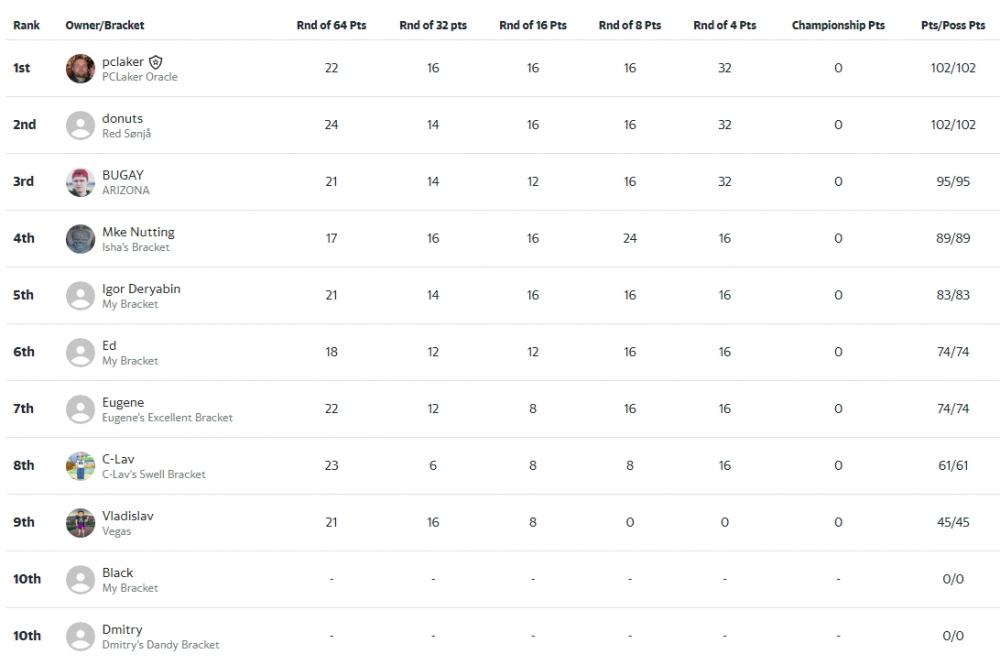Select the Pts/Poss Pts column header
Screen dimensions: 1000x665
click(952, 25)
